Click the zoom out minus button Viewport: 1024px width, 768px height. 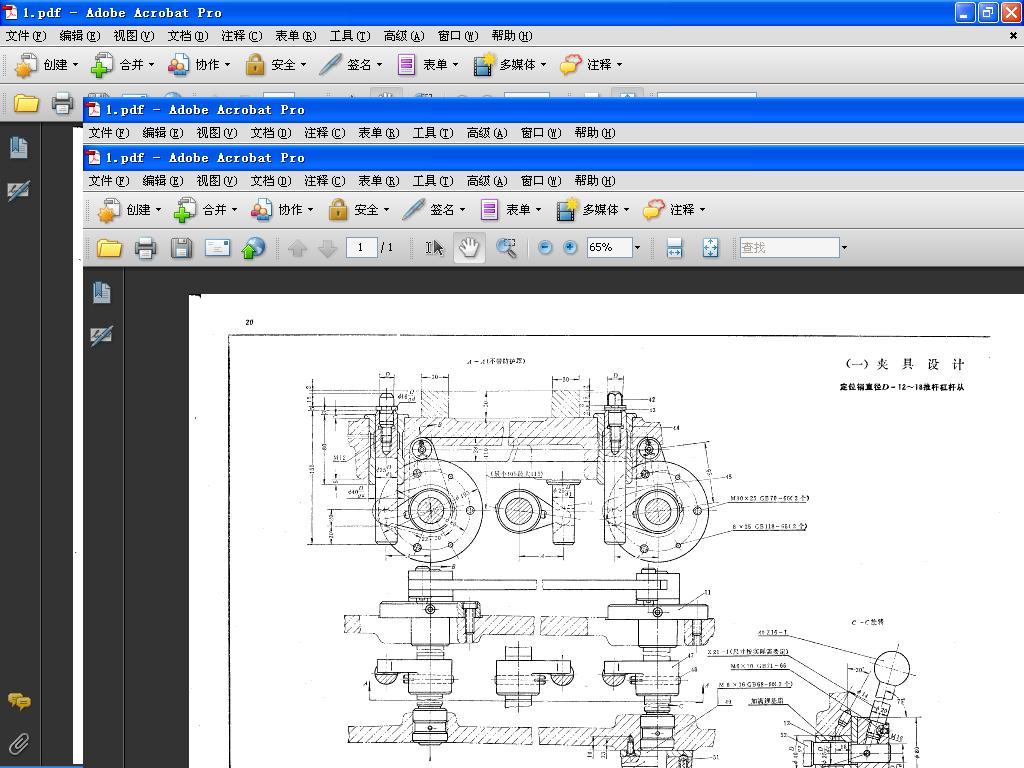[545, 248]
